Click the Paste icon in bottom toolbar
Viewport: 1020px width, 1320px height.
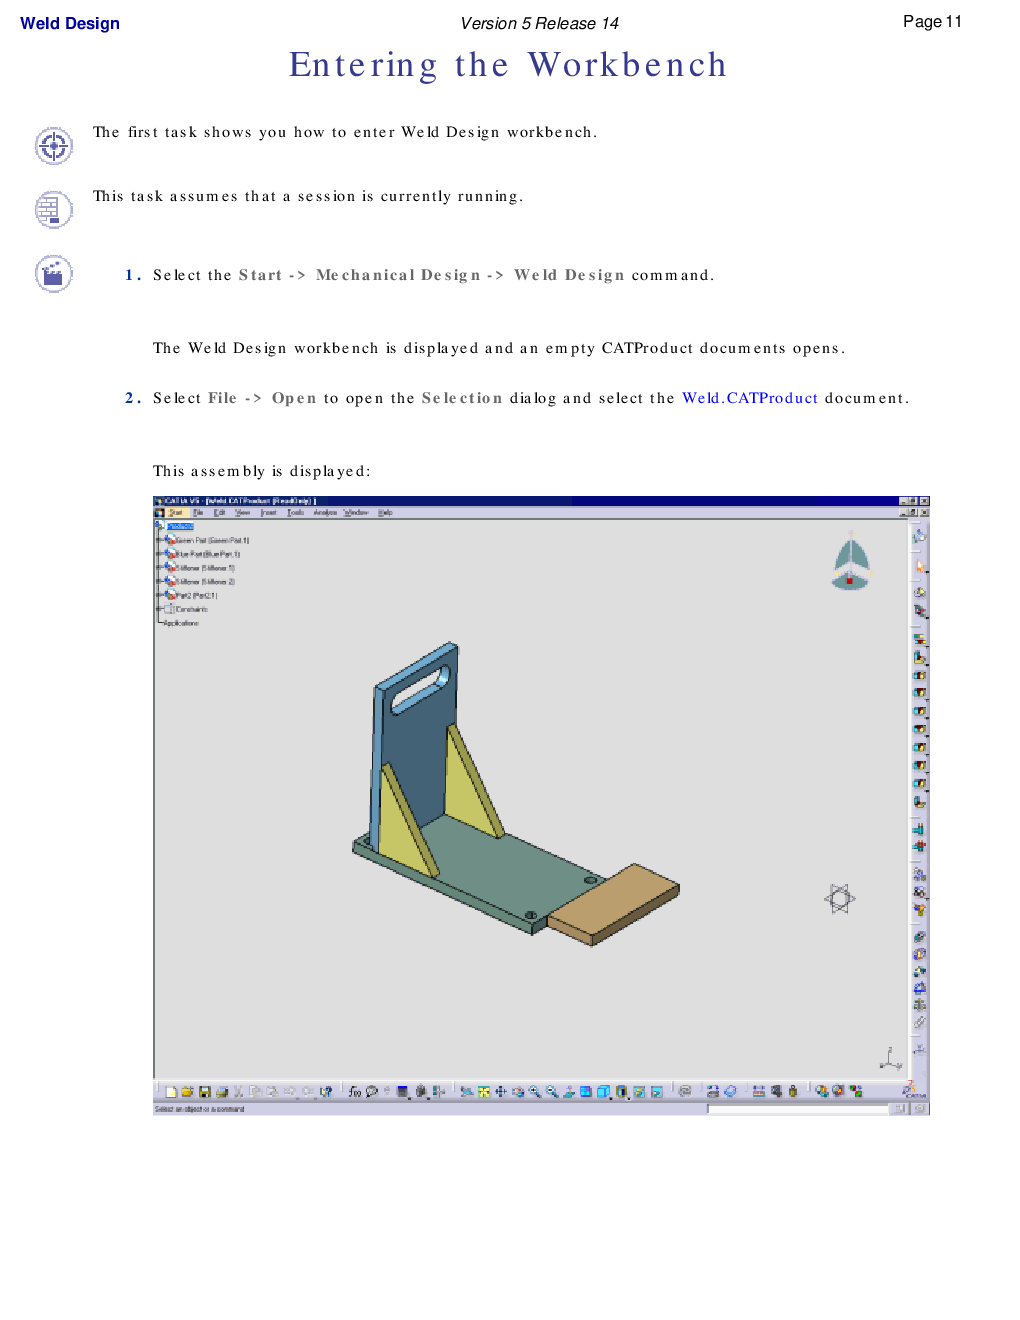[272, 1092]
